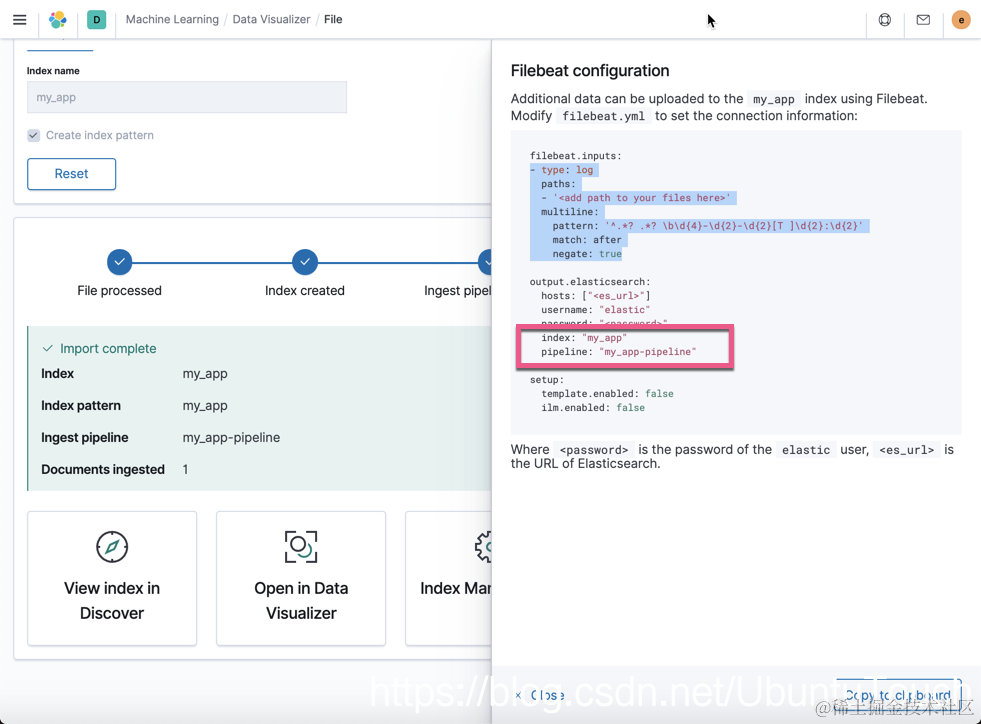Click the multiline pattern regex line
Viewport: 981px width, 724px height.
pyautogui.click(x=708, y=226)
